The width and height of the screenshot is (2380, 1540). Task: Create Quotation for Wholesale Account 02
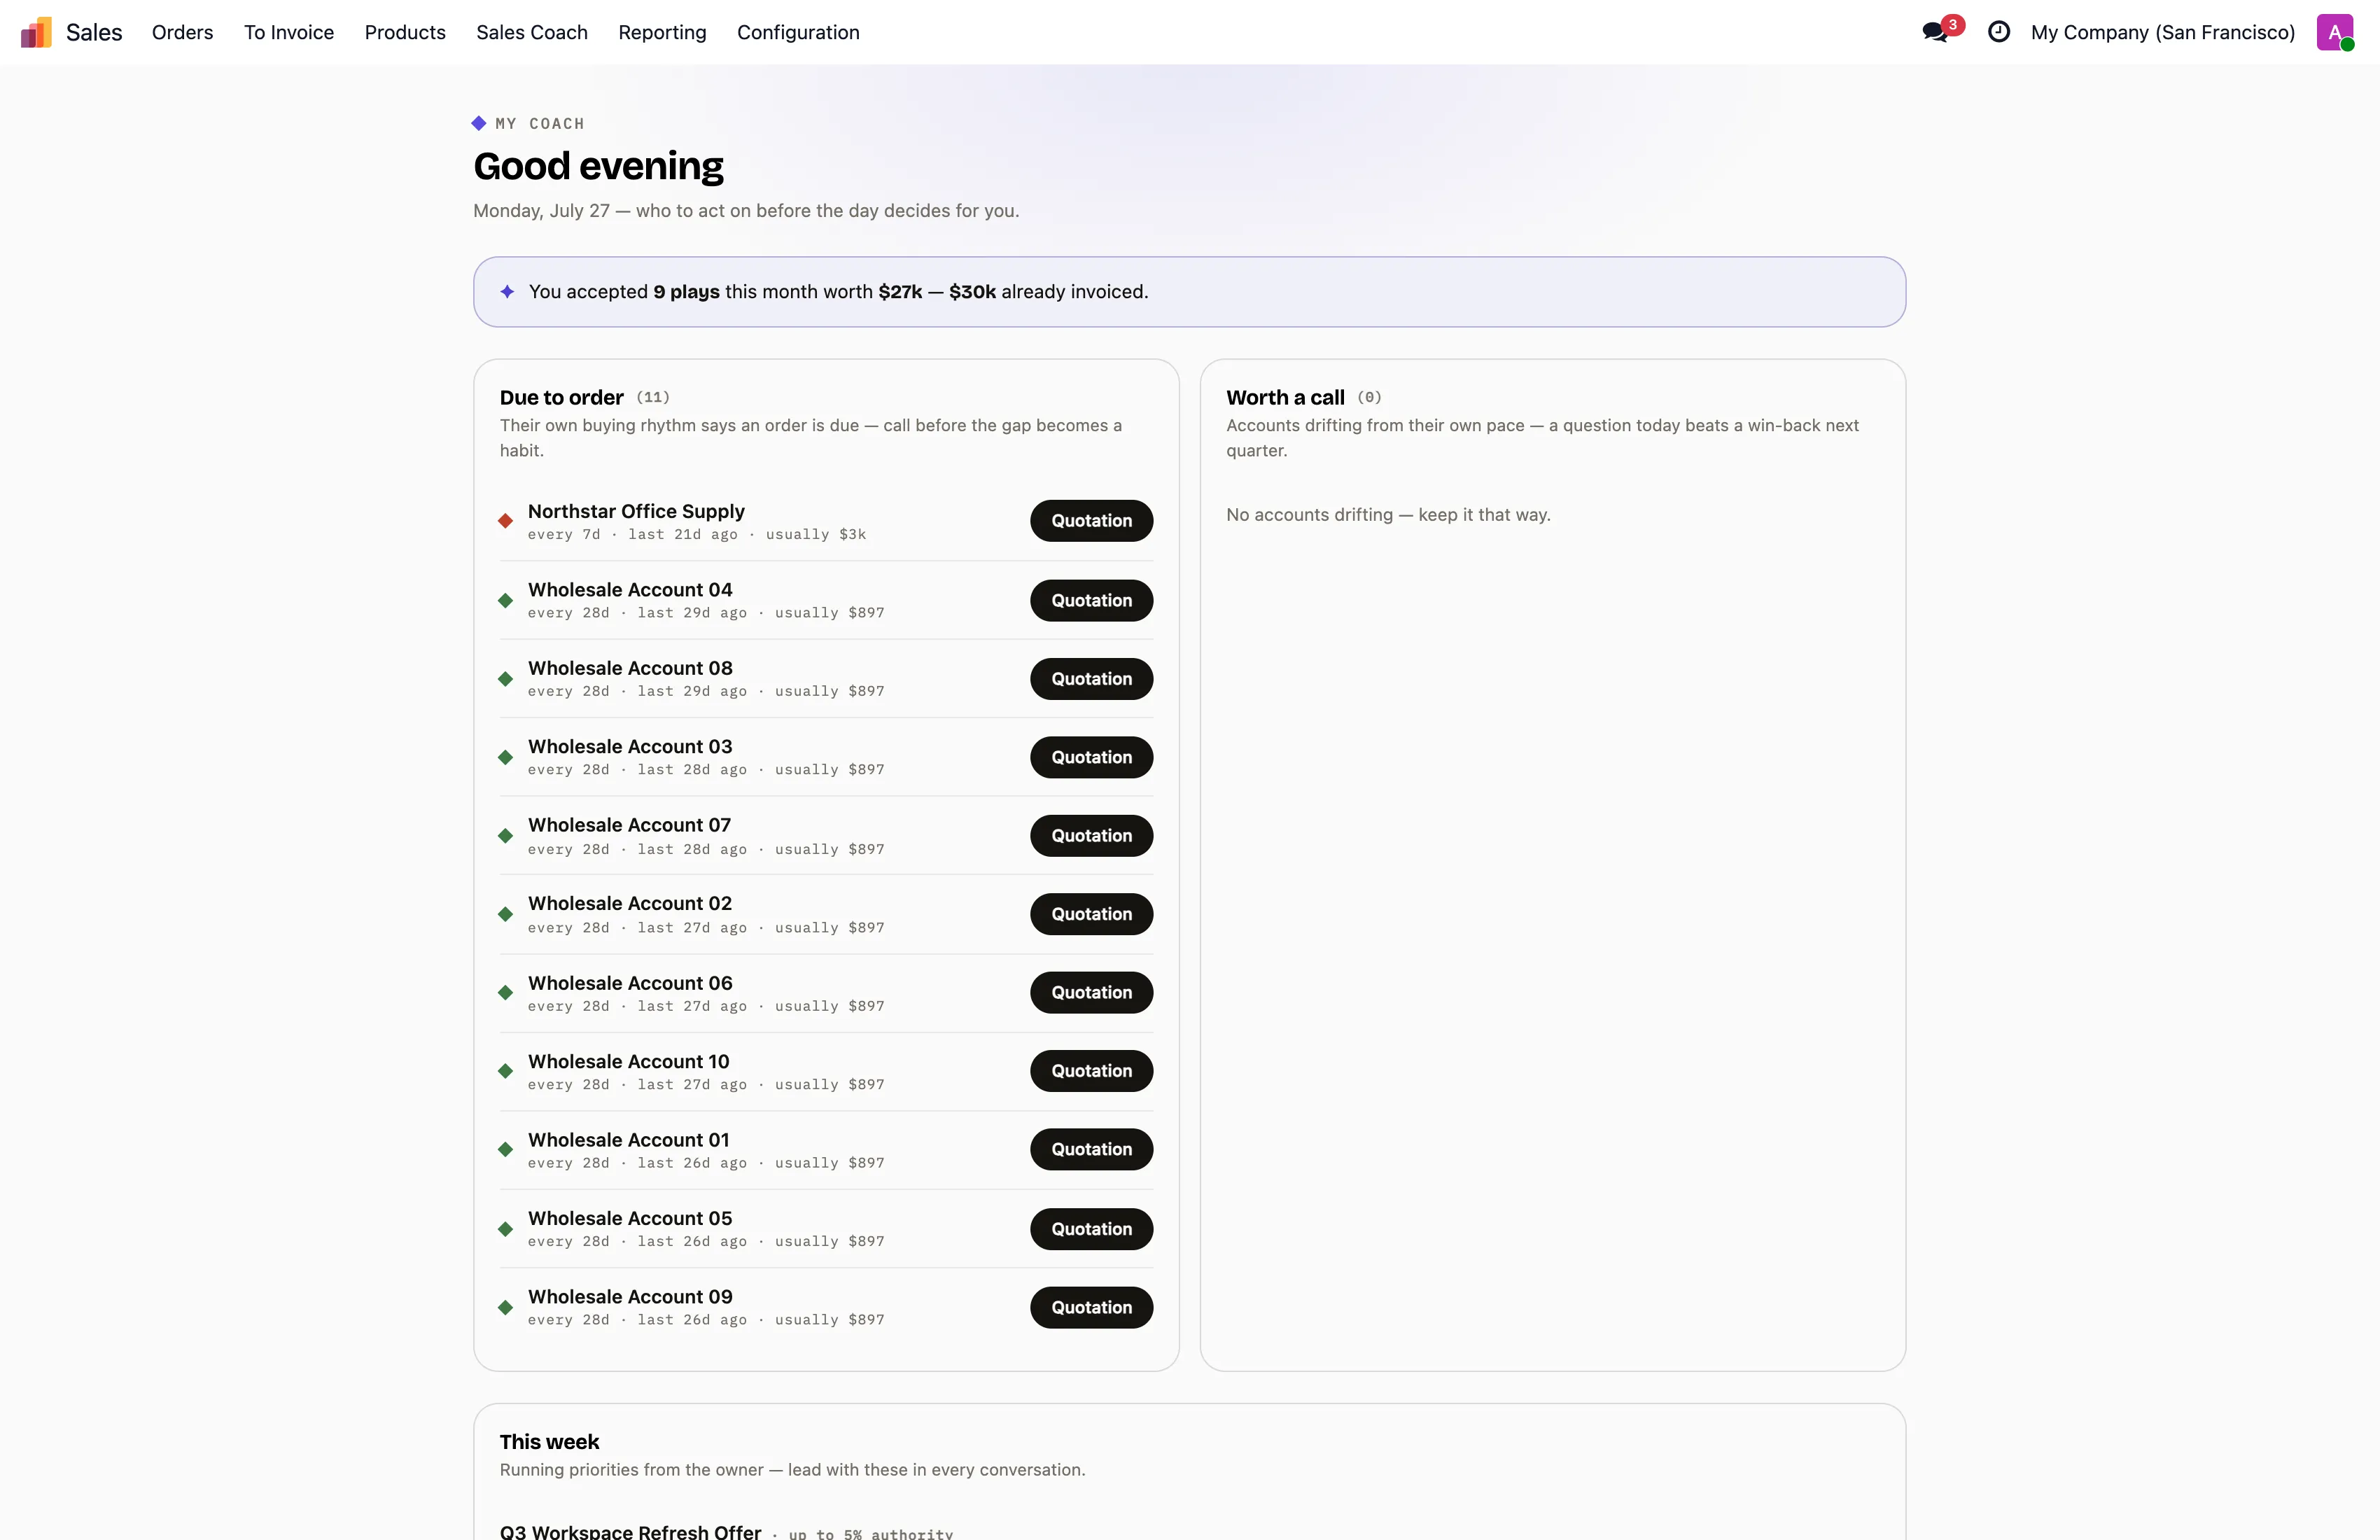[1092, 915]
